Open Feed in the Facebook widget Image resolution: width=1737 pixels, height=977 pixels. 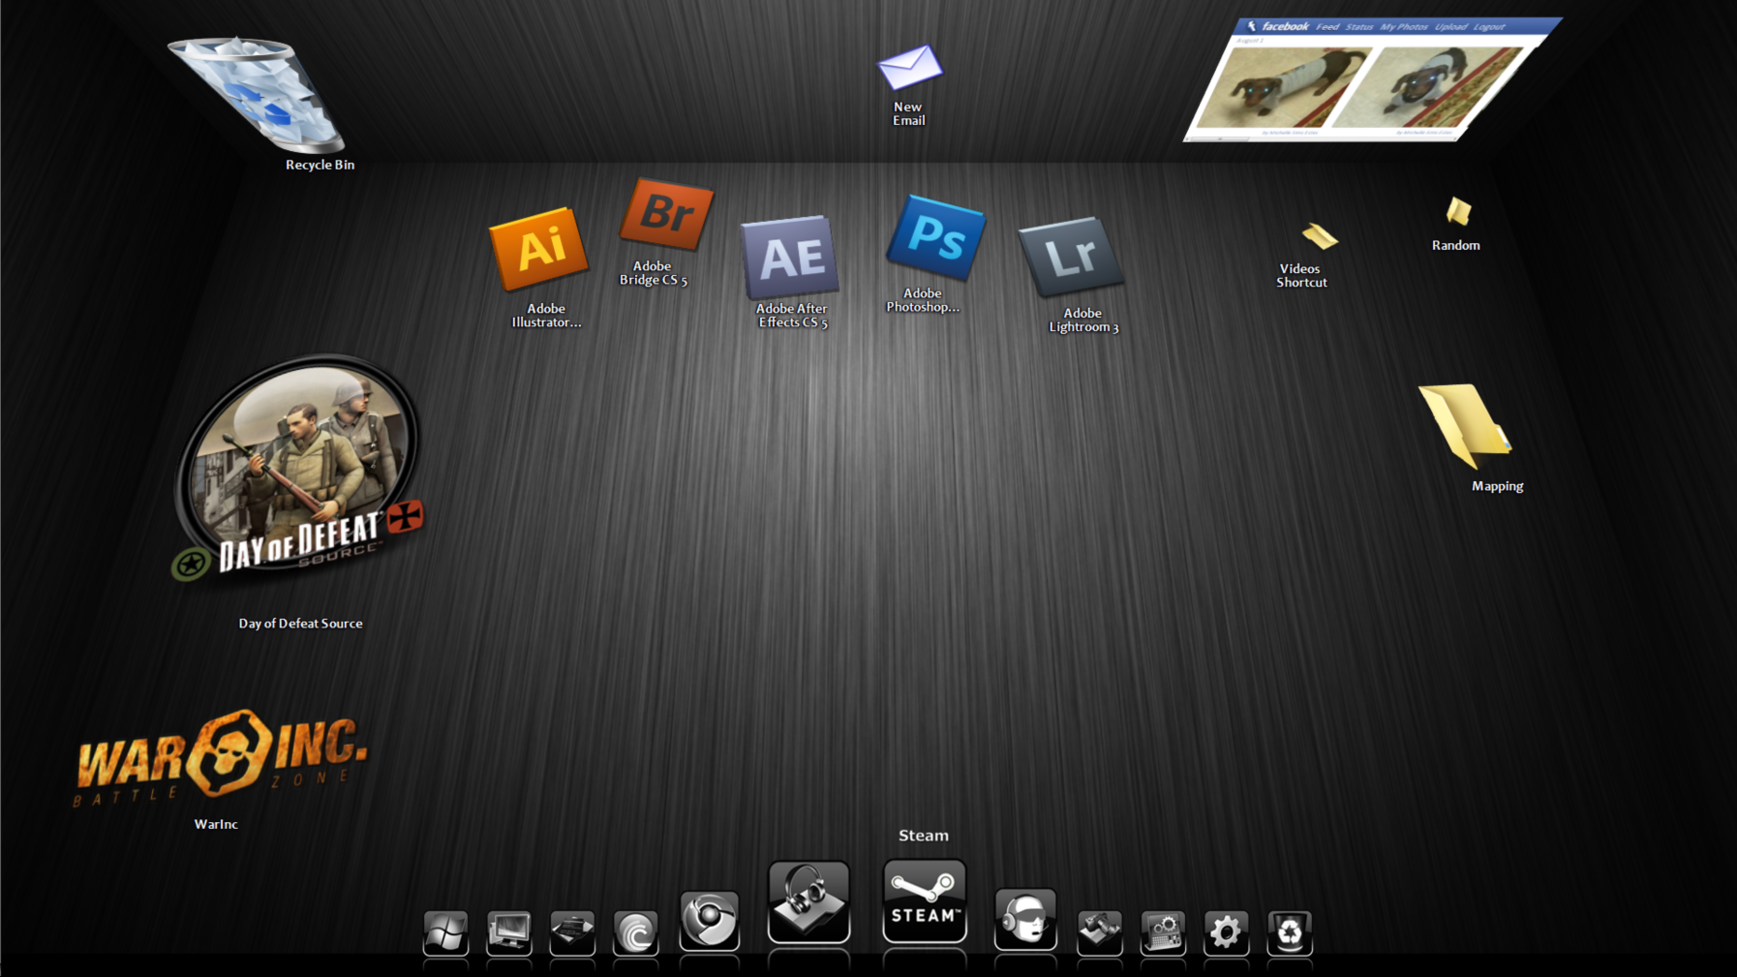(x=1327, y=27)
